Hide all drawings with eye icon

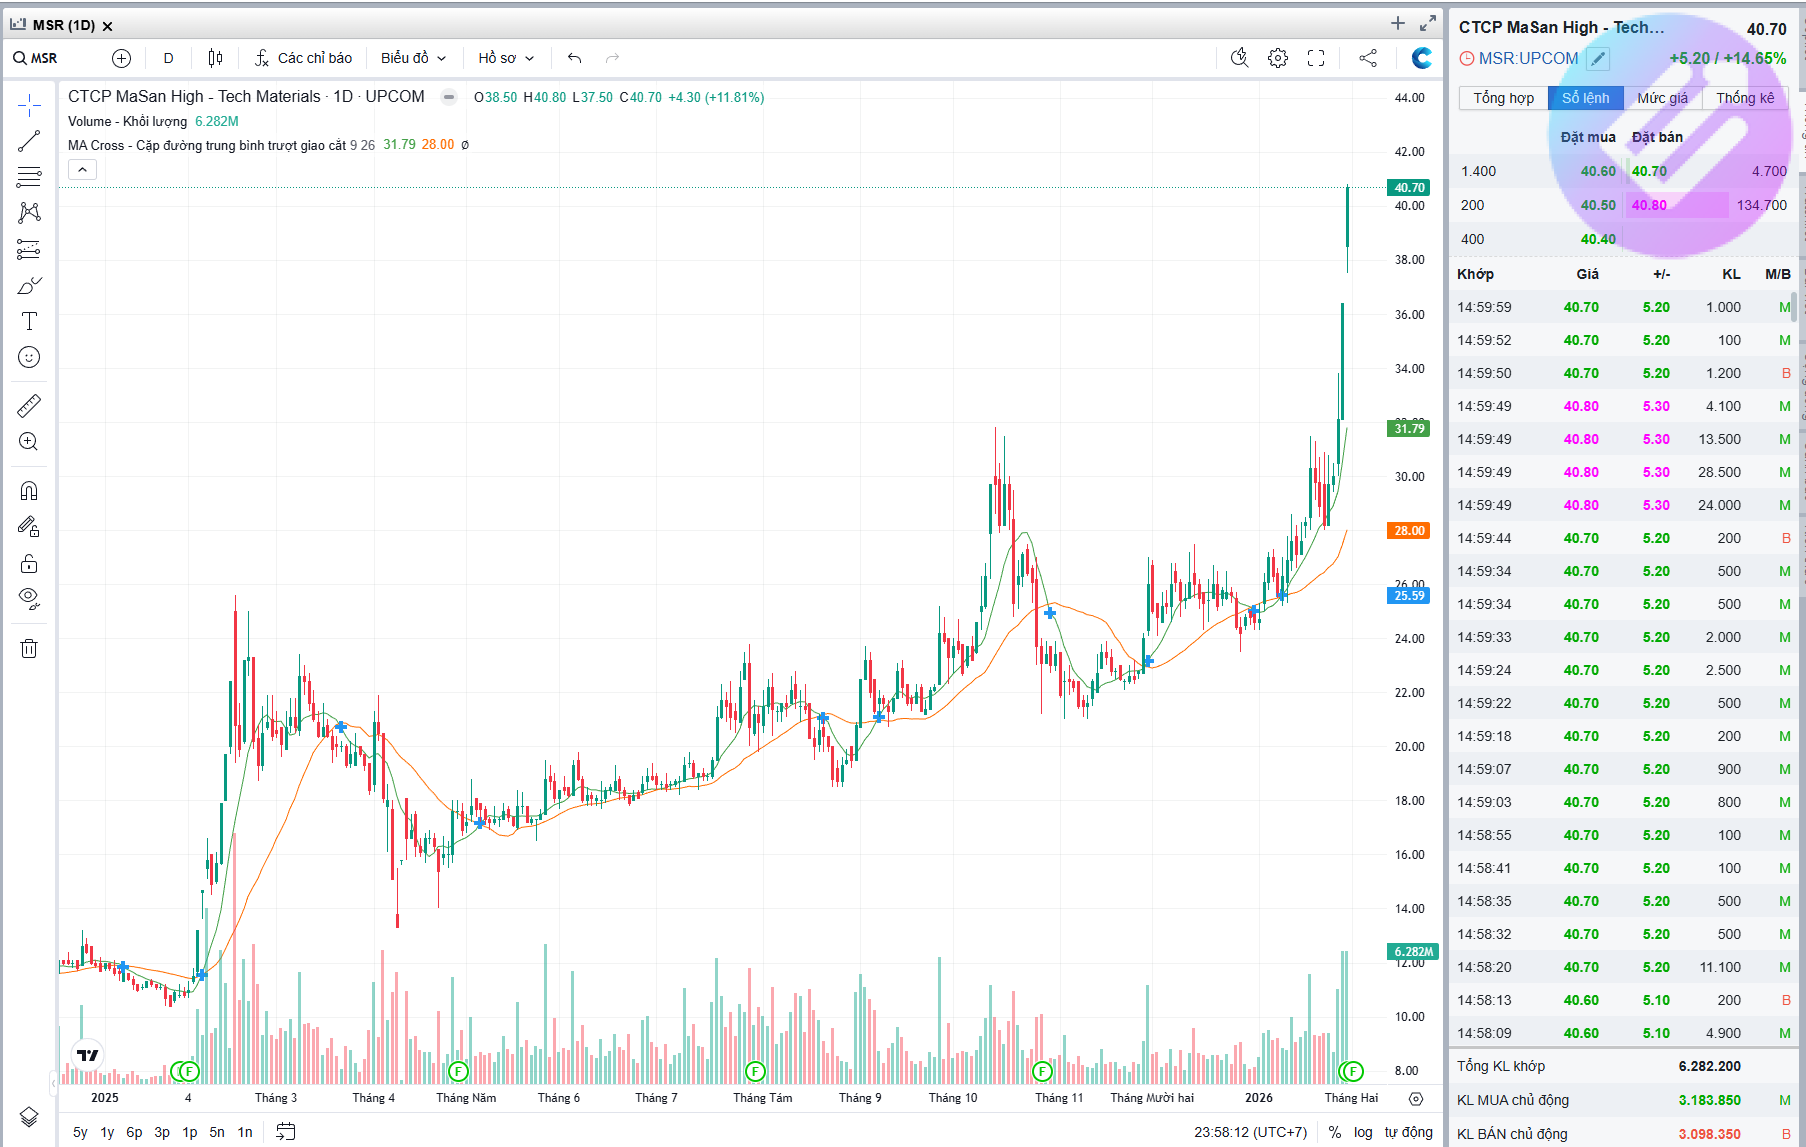(x=29, y=598)
